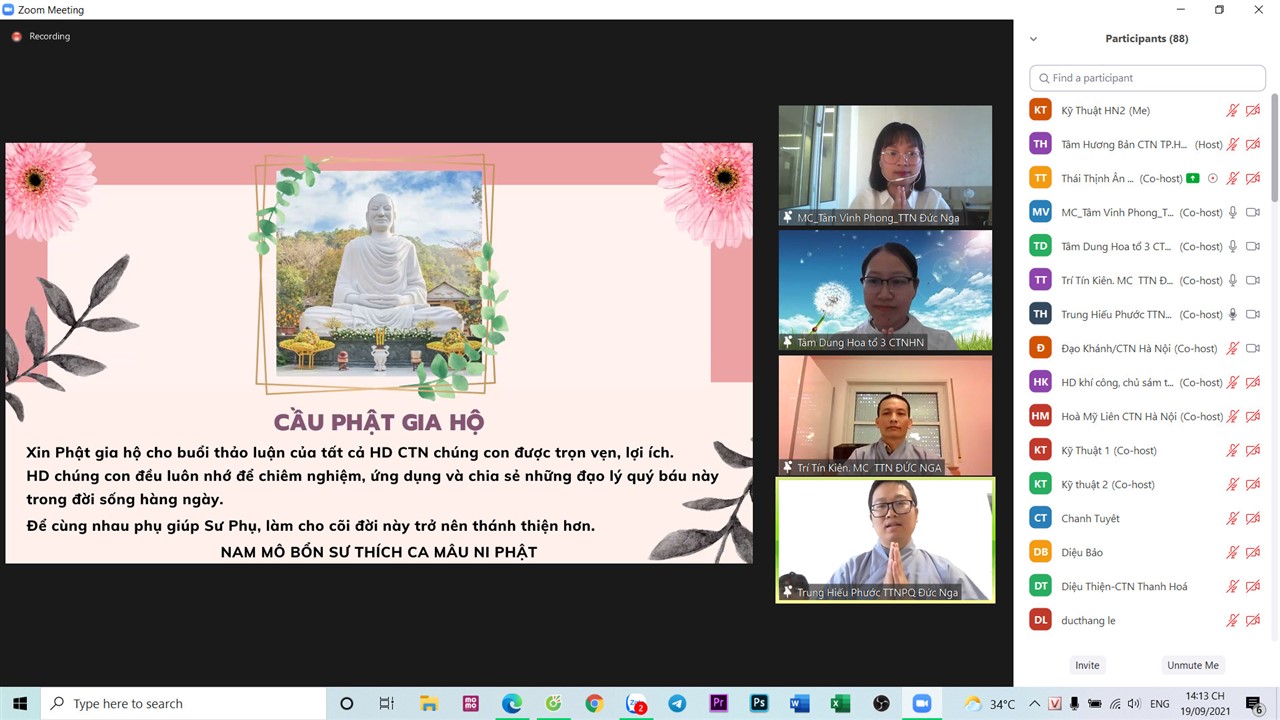Click the DL avatar of ducthang le
Screen dimensions: 1280x720
[x=1041, y=621]
